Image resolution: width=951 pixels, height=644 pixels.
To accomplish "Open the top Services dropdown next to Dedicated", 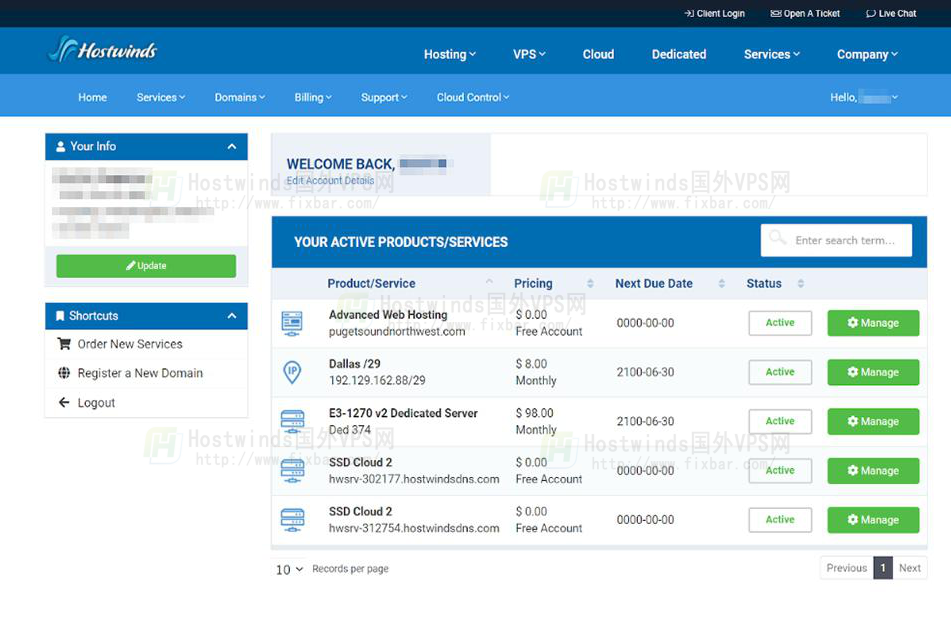I will coord(771,55).
